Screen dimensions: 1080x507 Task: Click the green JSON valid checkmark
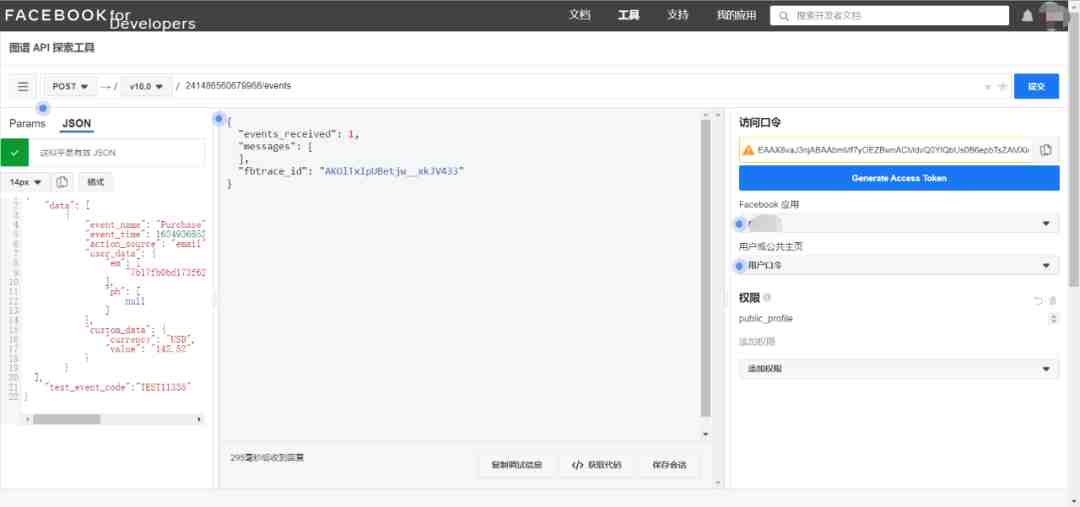(14, 152)
